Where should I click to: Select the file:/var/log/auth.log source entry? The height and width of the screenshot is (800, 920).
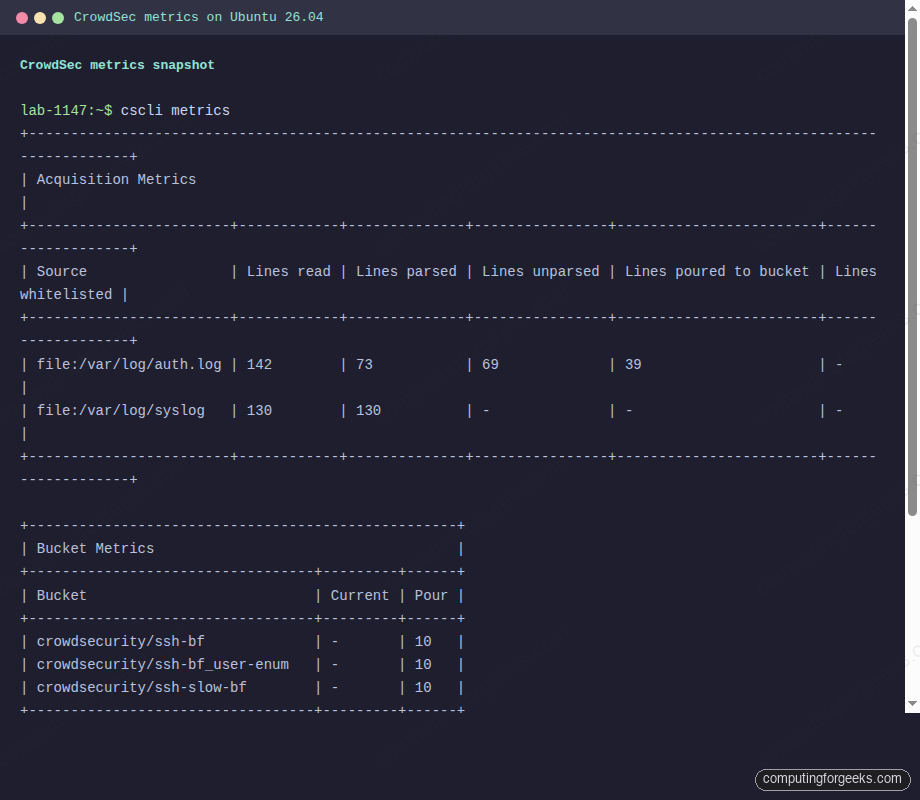(129, 364)
